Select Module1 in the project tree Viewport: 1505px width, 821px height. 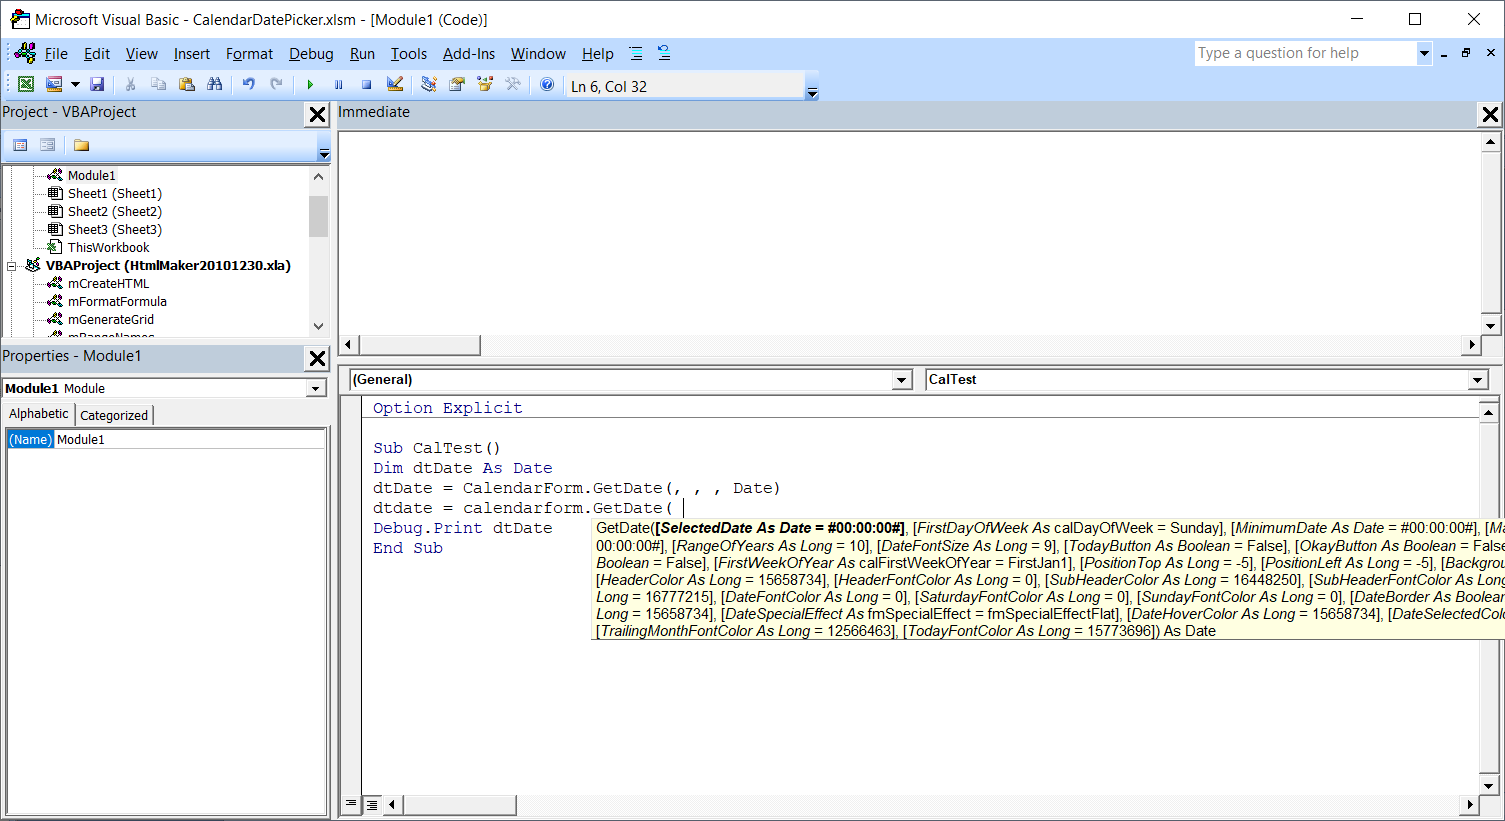click(x=91, y=175)
